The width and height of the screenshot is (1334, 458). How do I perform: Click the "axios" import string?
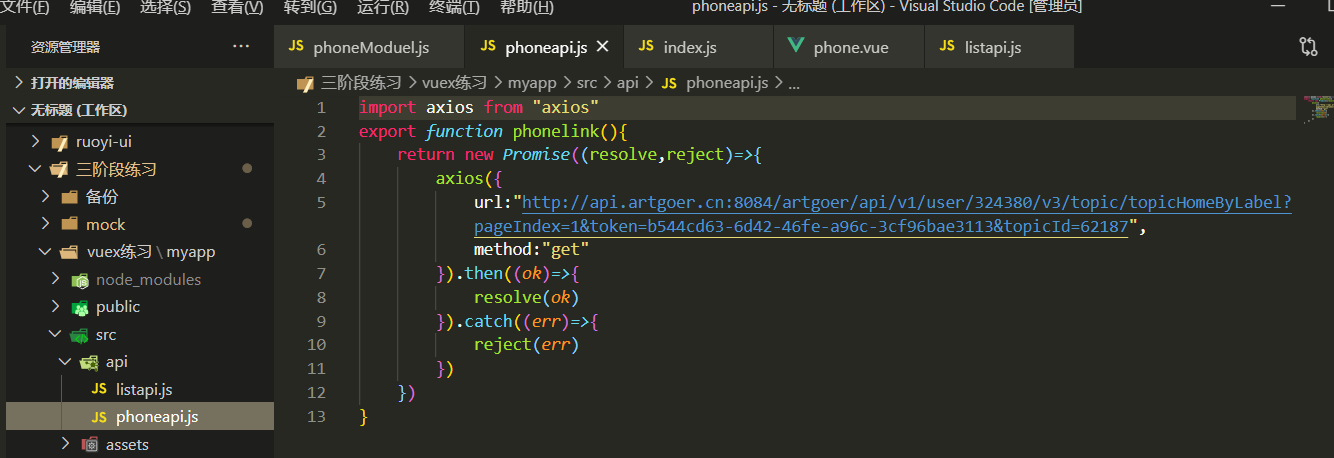tap(565, 108)
